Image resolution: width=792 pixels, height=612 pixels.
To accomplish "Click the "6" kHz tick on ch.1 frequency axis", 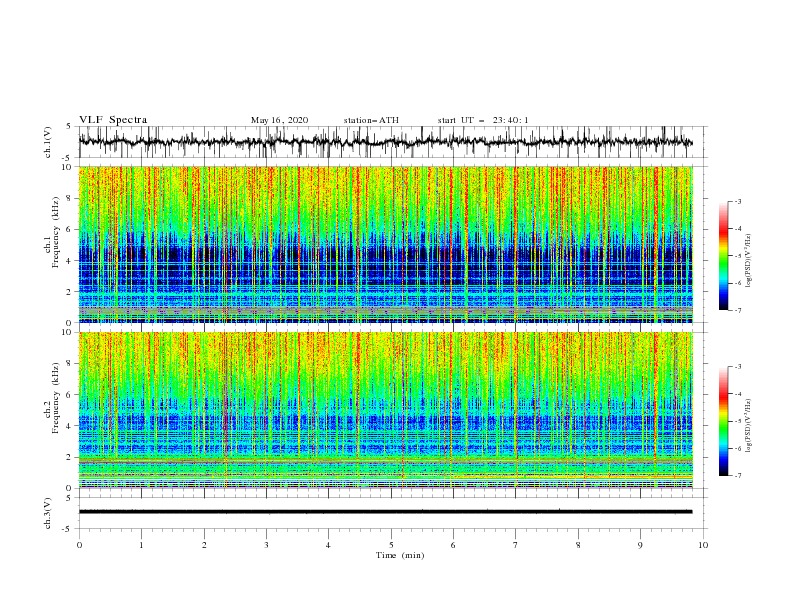I will tap(71, 229).
